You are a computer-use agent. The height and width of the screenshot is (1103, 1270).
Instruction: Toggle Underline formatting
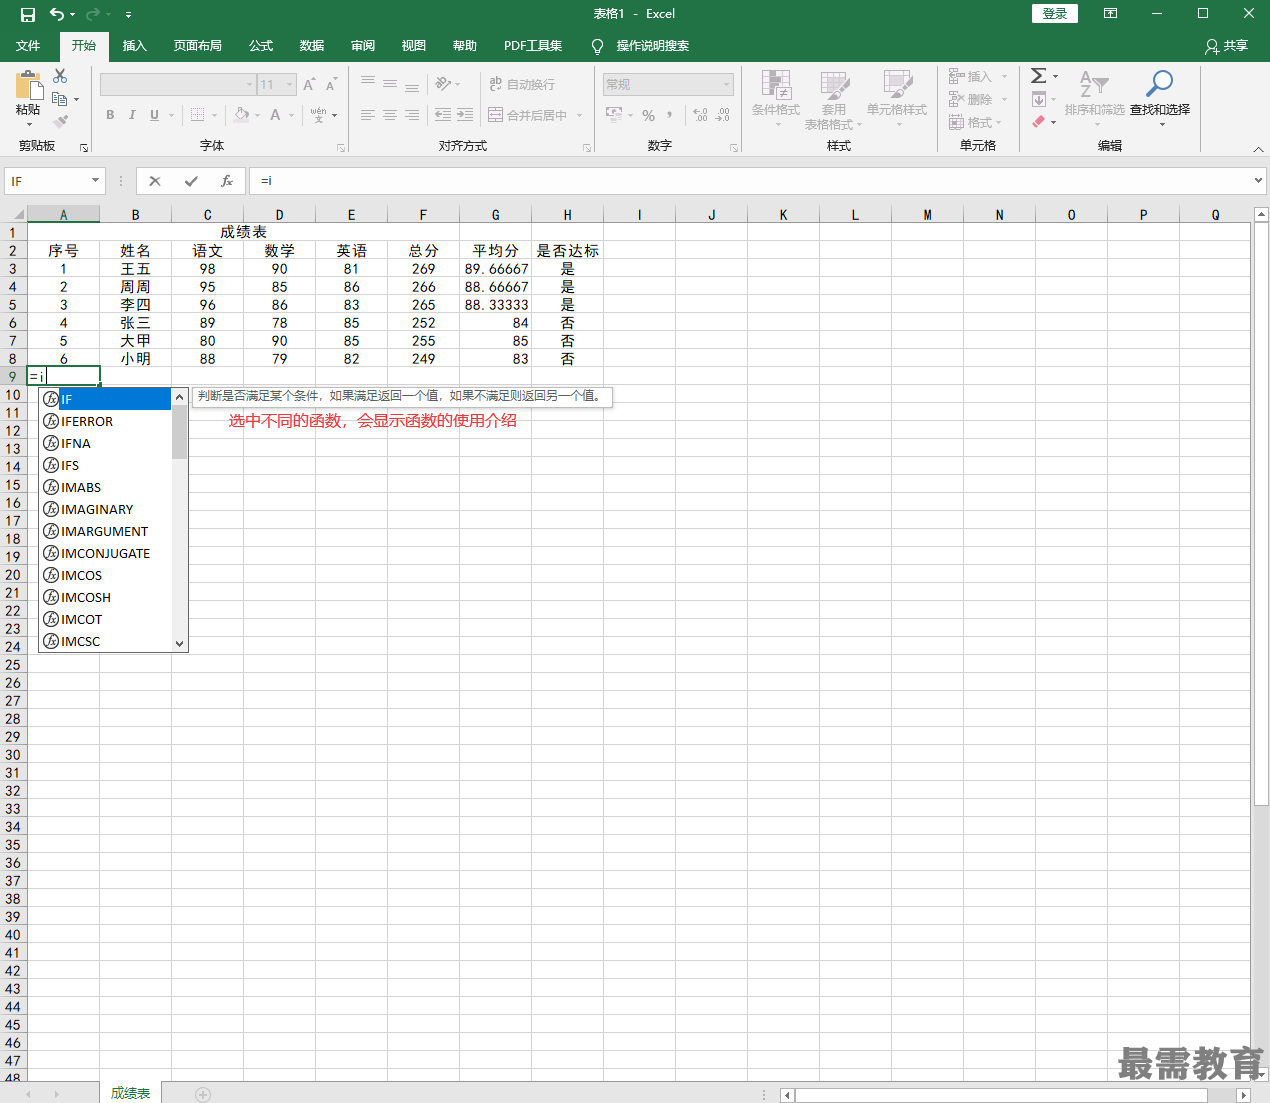point(154,115)
